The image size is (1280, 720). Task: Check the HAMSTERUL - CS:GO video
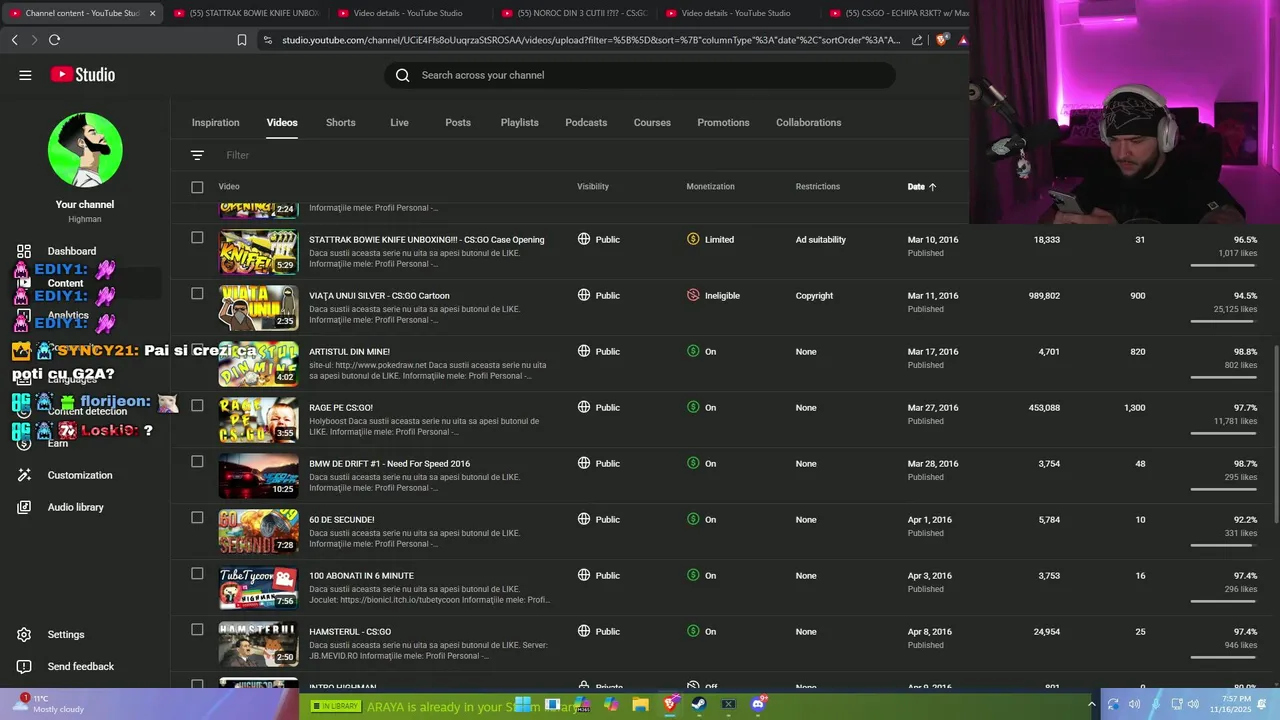pyautogui.click(x=197, y=630)
